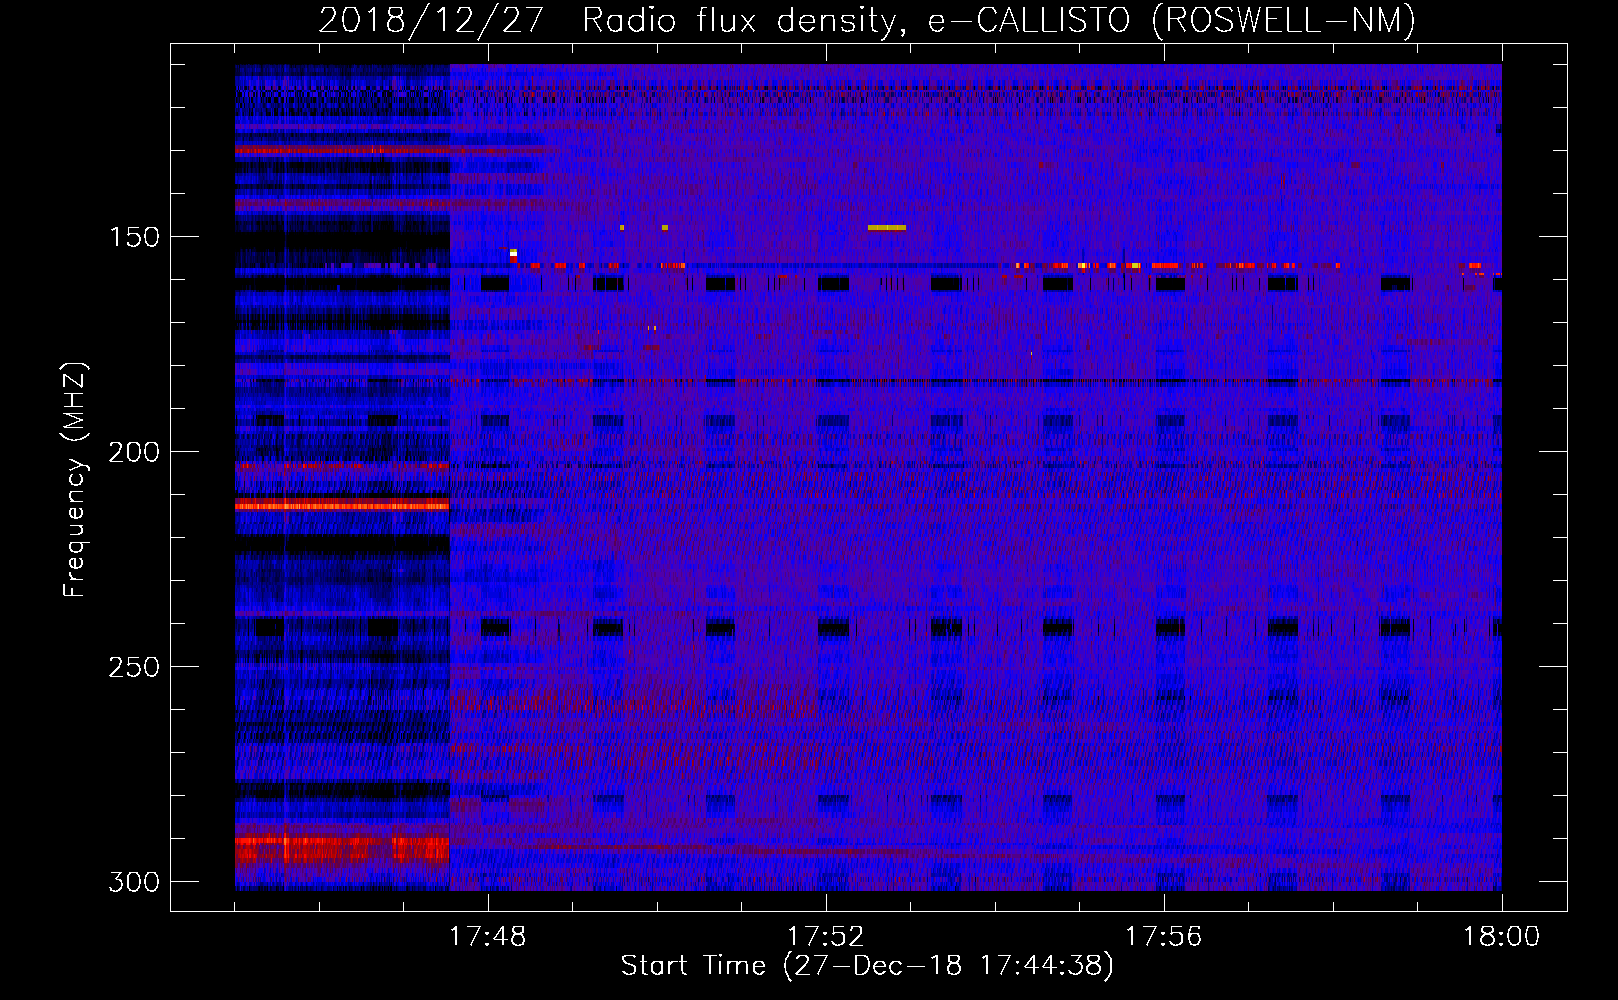
Task: Click the 150 frequency tick label
Action: 134,237
